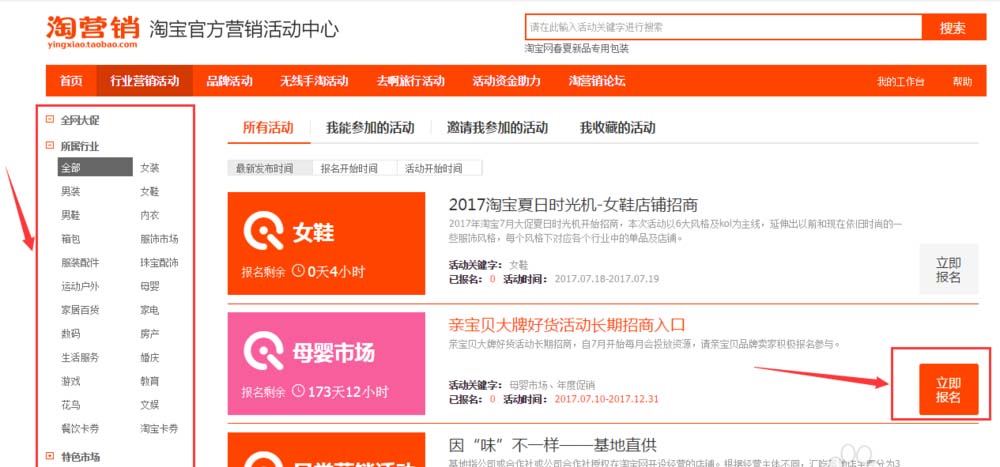Viewport: 1000px width, 467px height.
Task: Click the magnifier icon on the 女鞋 card
Action: click(263, 231)
